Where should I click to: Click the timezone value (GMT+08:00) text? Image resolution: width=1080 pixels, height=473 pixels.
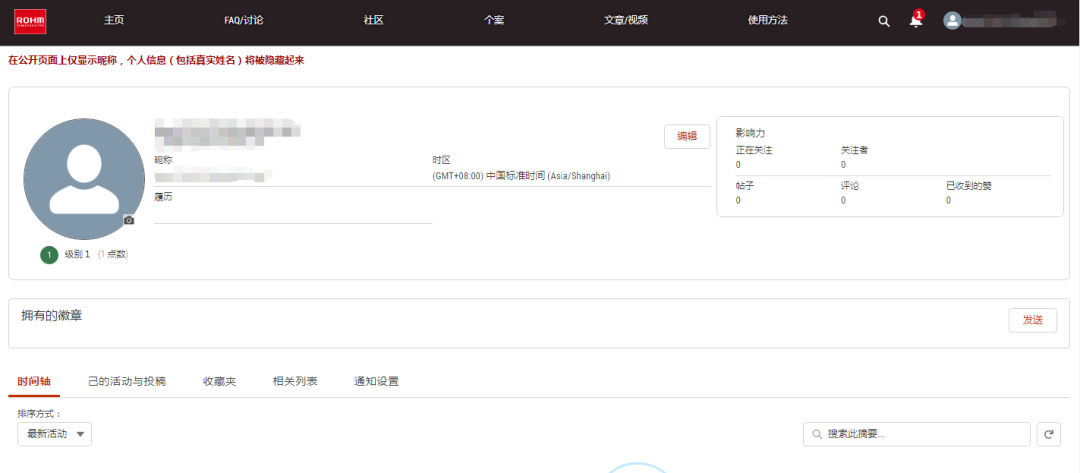pyautogui.click(x=521, y=176)
